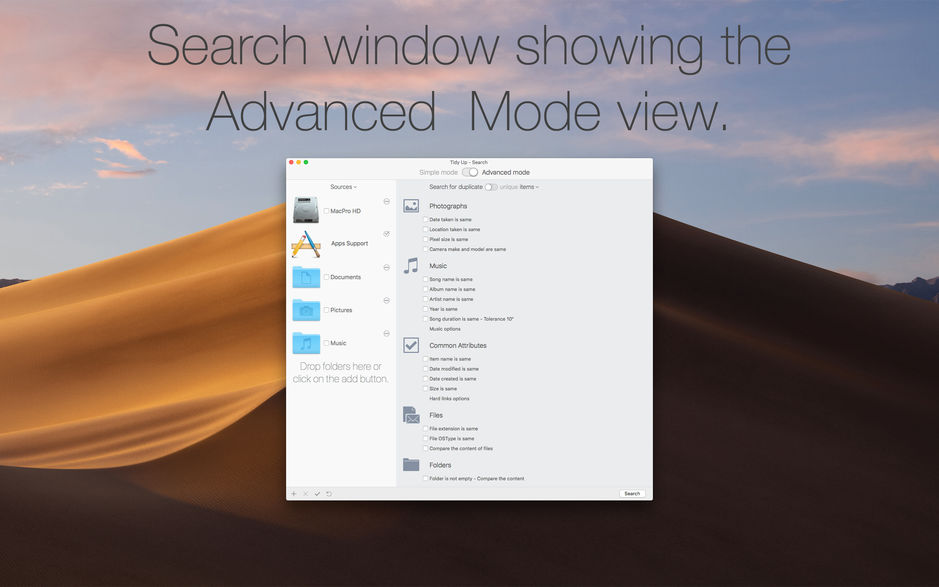The width and height of the screenshot is (939, 587).
Task: Click 'Drop folders here' drop area text
Action: coord(340,373)
